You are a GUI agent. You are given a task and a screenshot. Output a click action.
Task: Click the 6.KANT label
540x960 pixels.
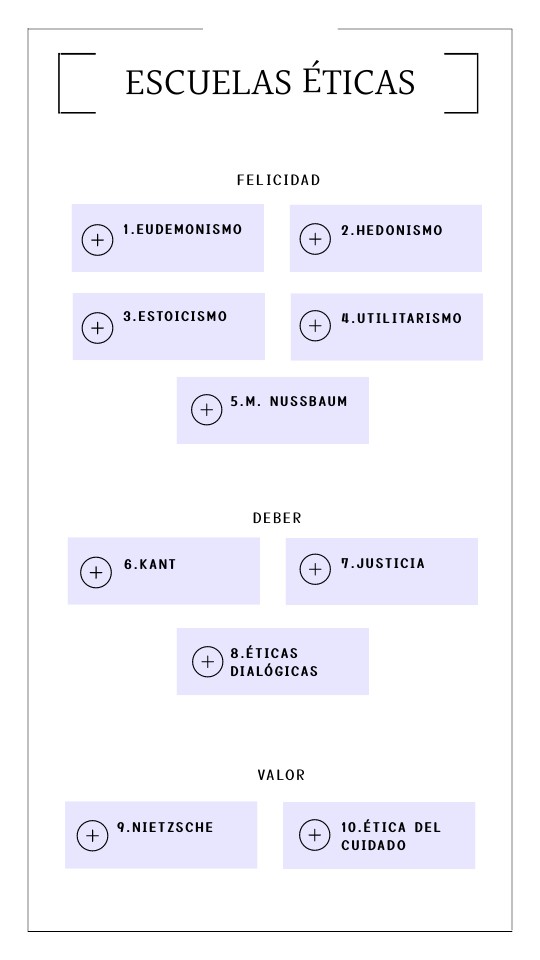tap(150, 564)
